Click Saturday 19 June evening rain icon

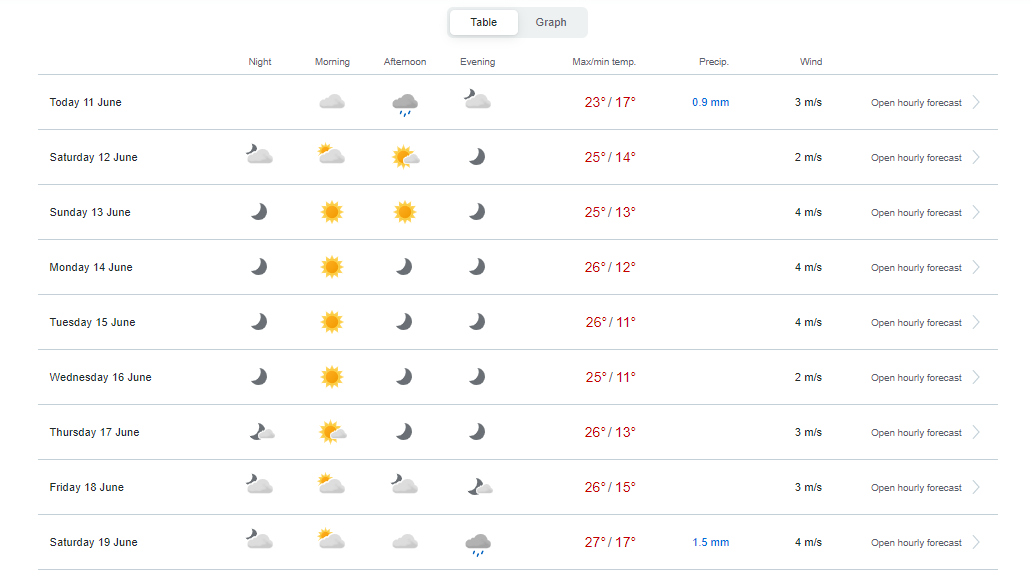tap(478, 544)
